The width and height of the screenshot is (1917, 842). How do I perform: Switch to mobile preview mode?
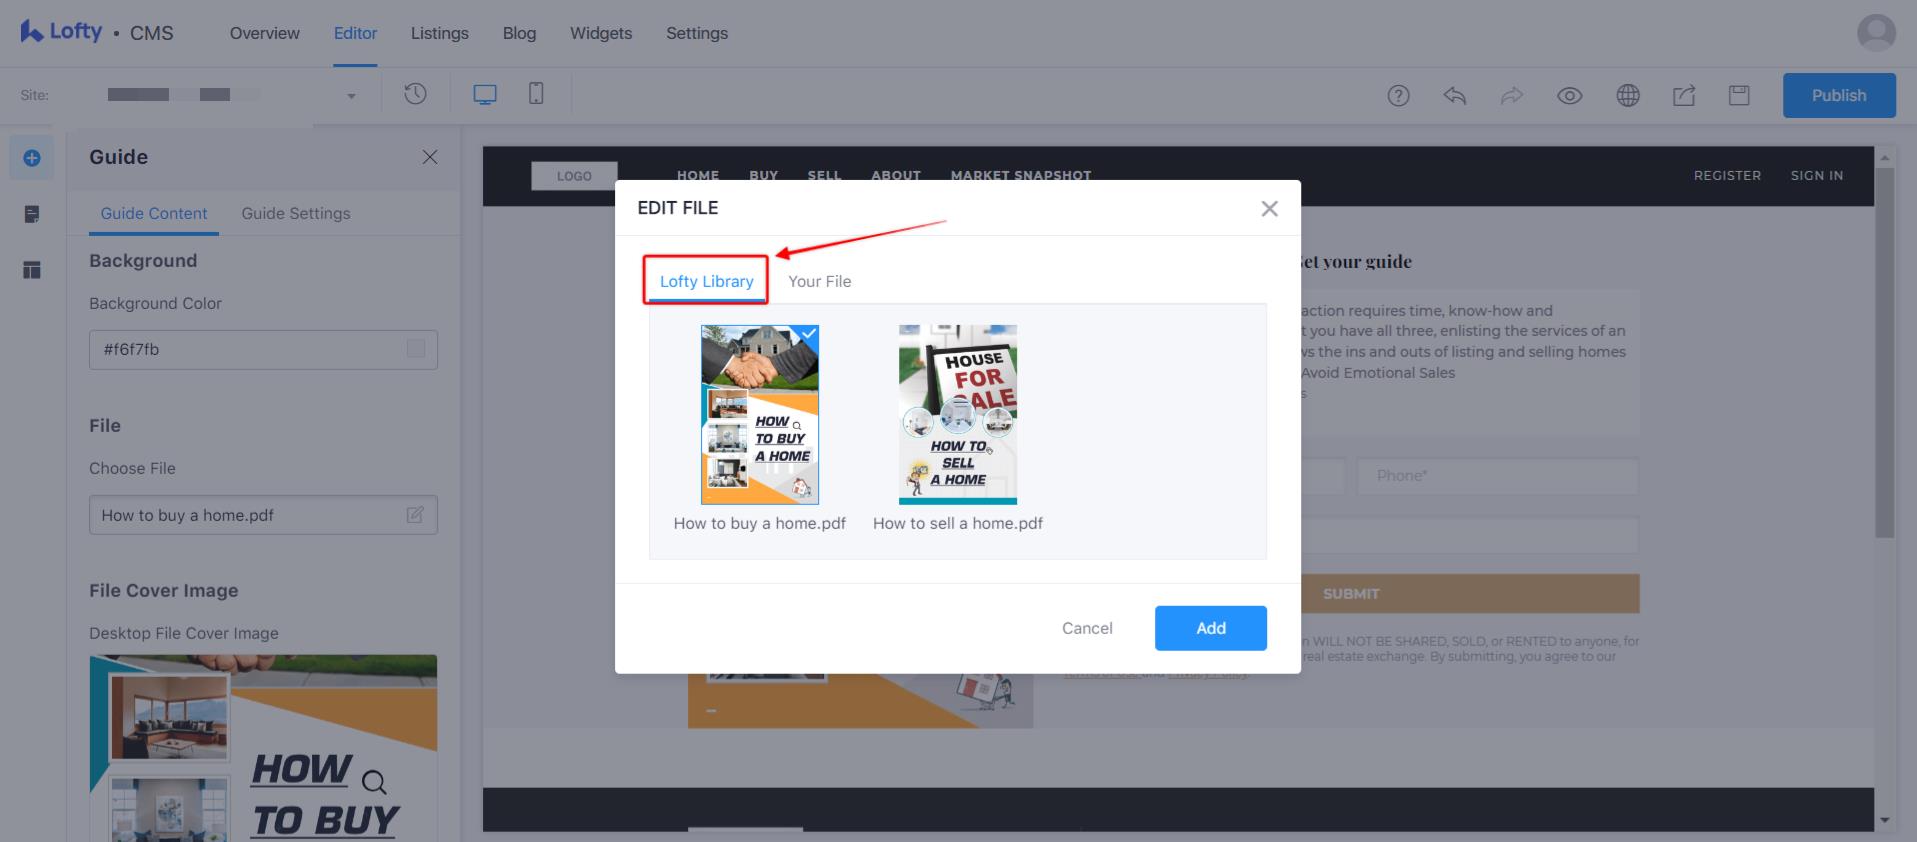click(536, 94)
